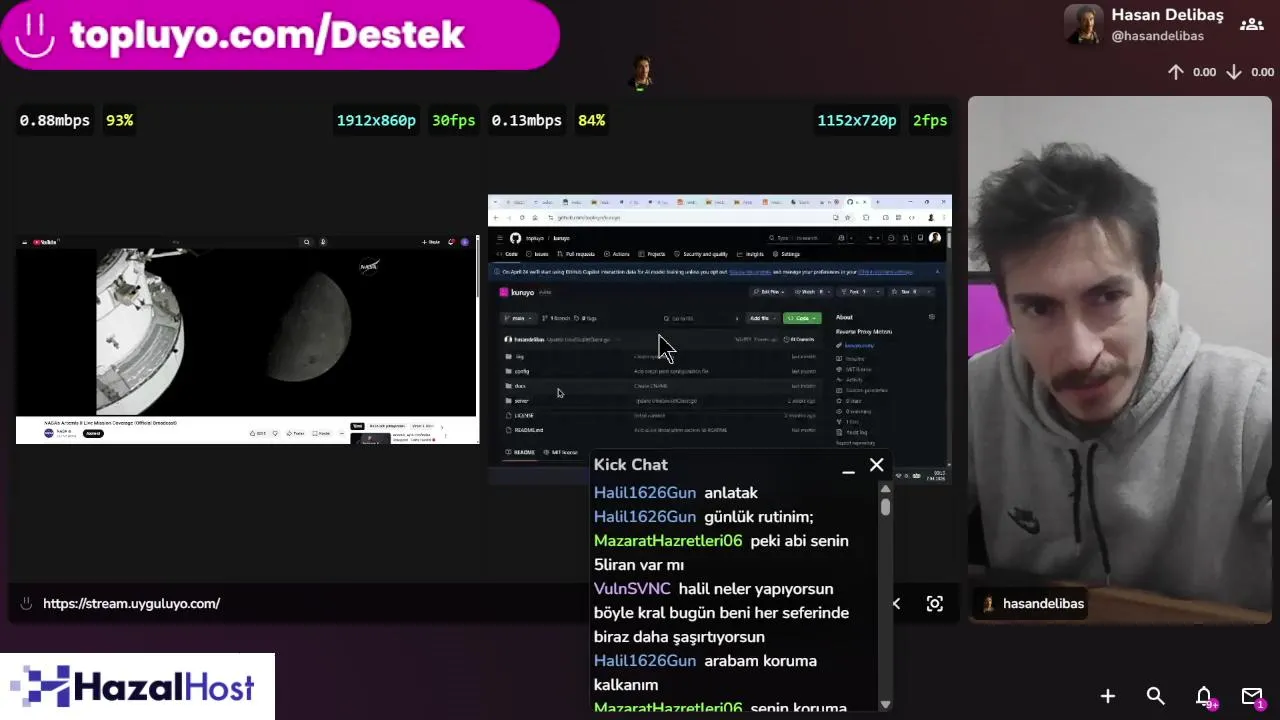1280x720 pixels.
Task: Open the docs folder in repo
Action: [x=520, y=386]
